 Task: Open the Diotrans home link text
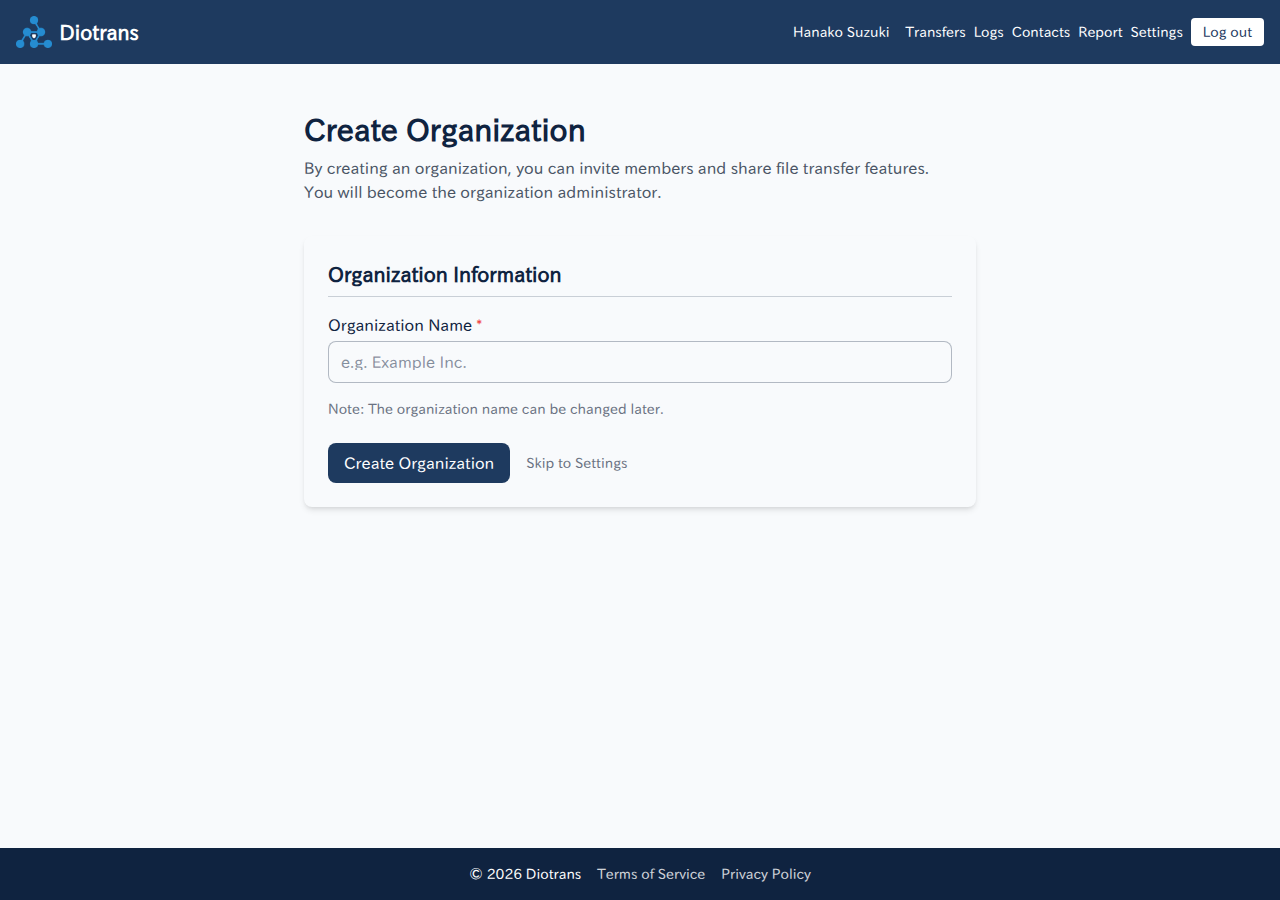pos(99,32)
